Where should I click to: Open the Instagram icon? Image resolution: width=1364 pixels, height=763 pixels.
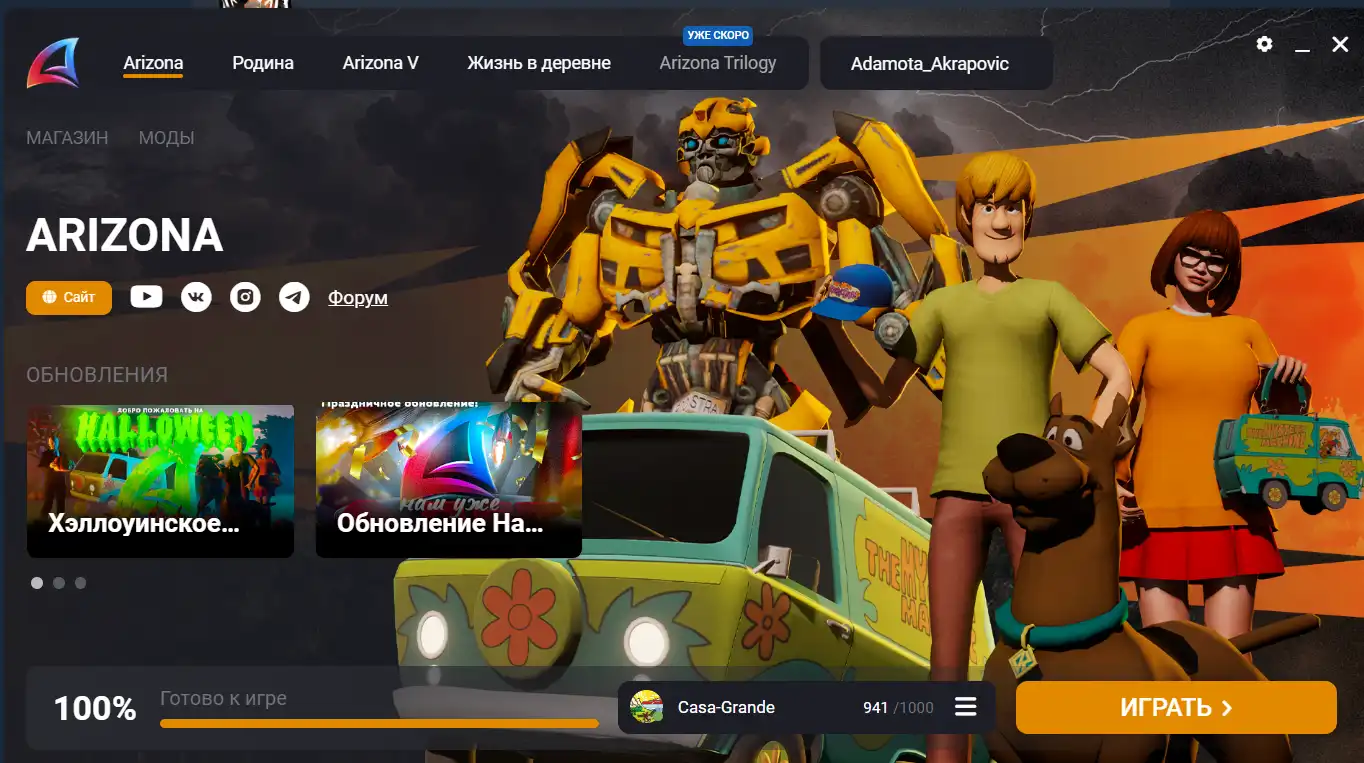[x=245, y=297]
